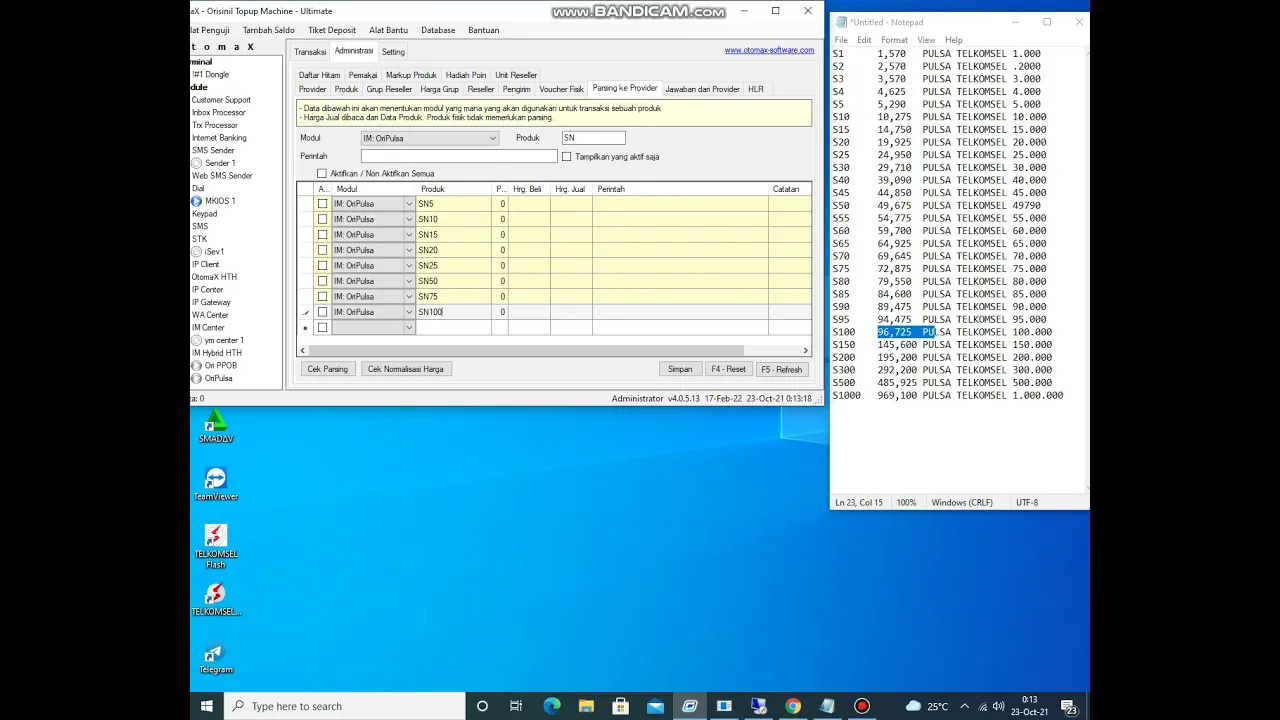
Task: Open the Telegram desktop shortcut
Action: coord(215,659)
